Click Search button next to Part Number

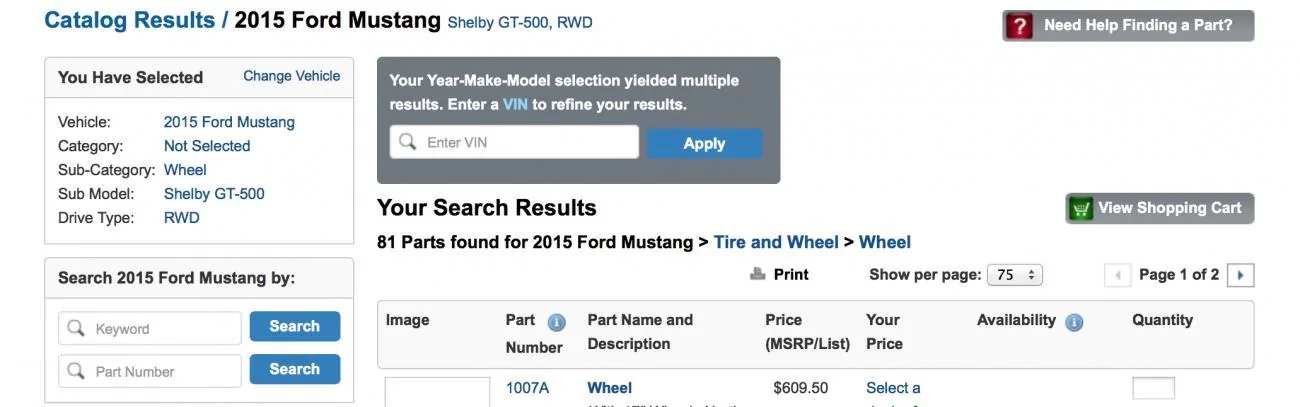pos(294,370)
